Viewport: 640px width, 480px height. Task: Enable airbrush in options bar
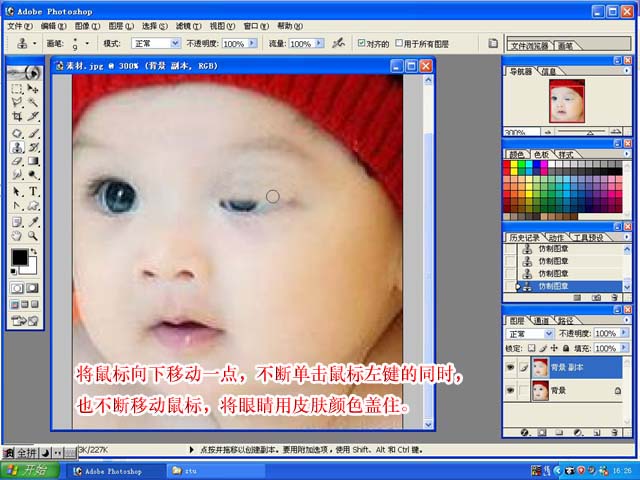[338, 43]
